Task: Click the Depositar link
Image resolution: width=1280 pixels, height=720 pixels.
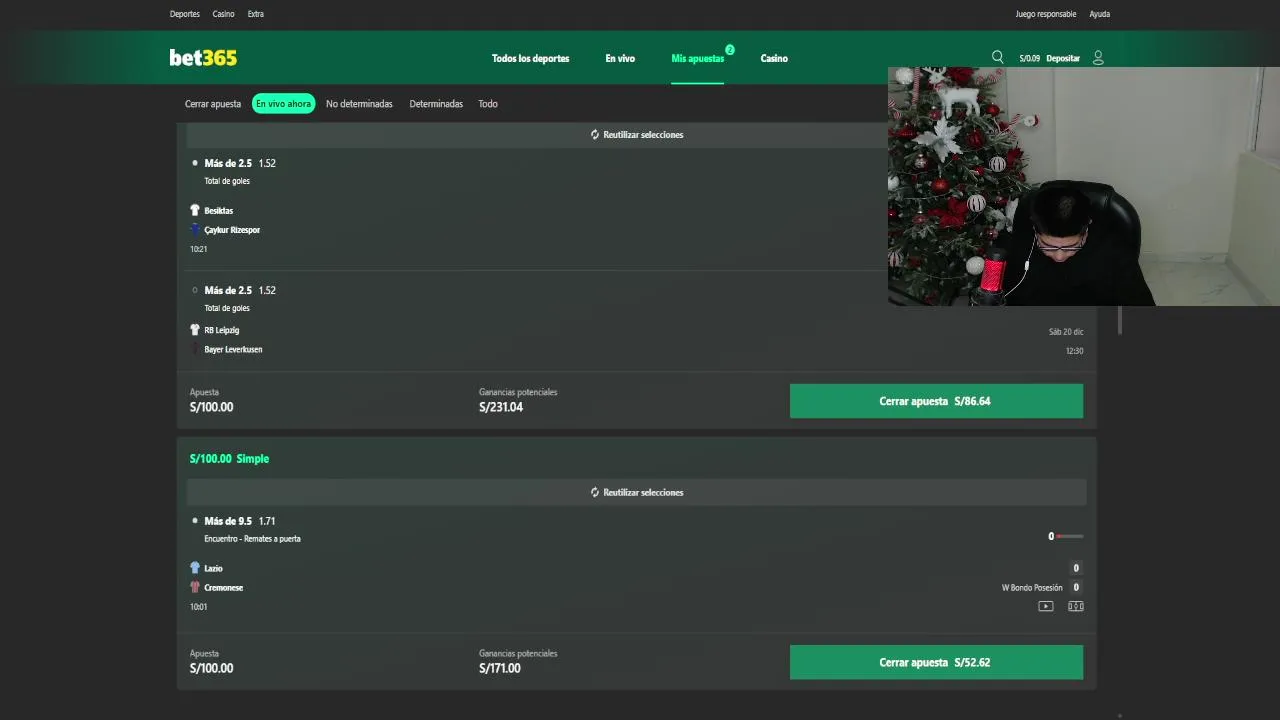Action: (1063, 59)
